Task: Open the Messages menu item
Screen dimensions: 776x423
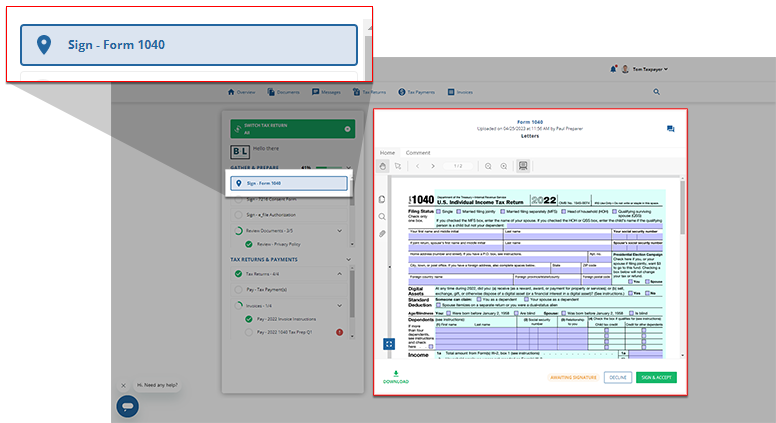Action: [326, 92]
